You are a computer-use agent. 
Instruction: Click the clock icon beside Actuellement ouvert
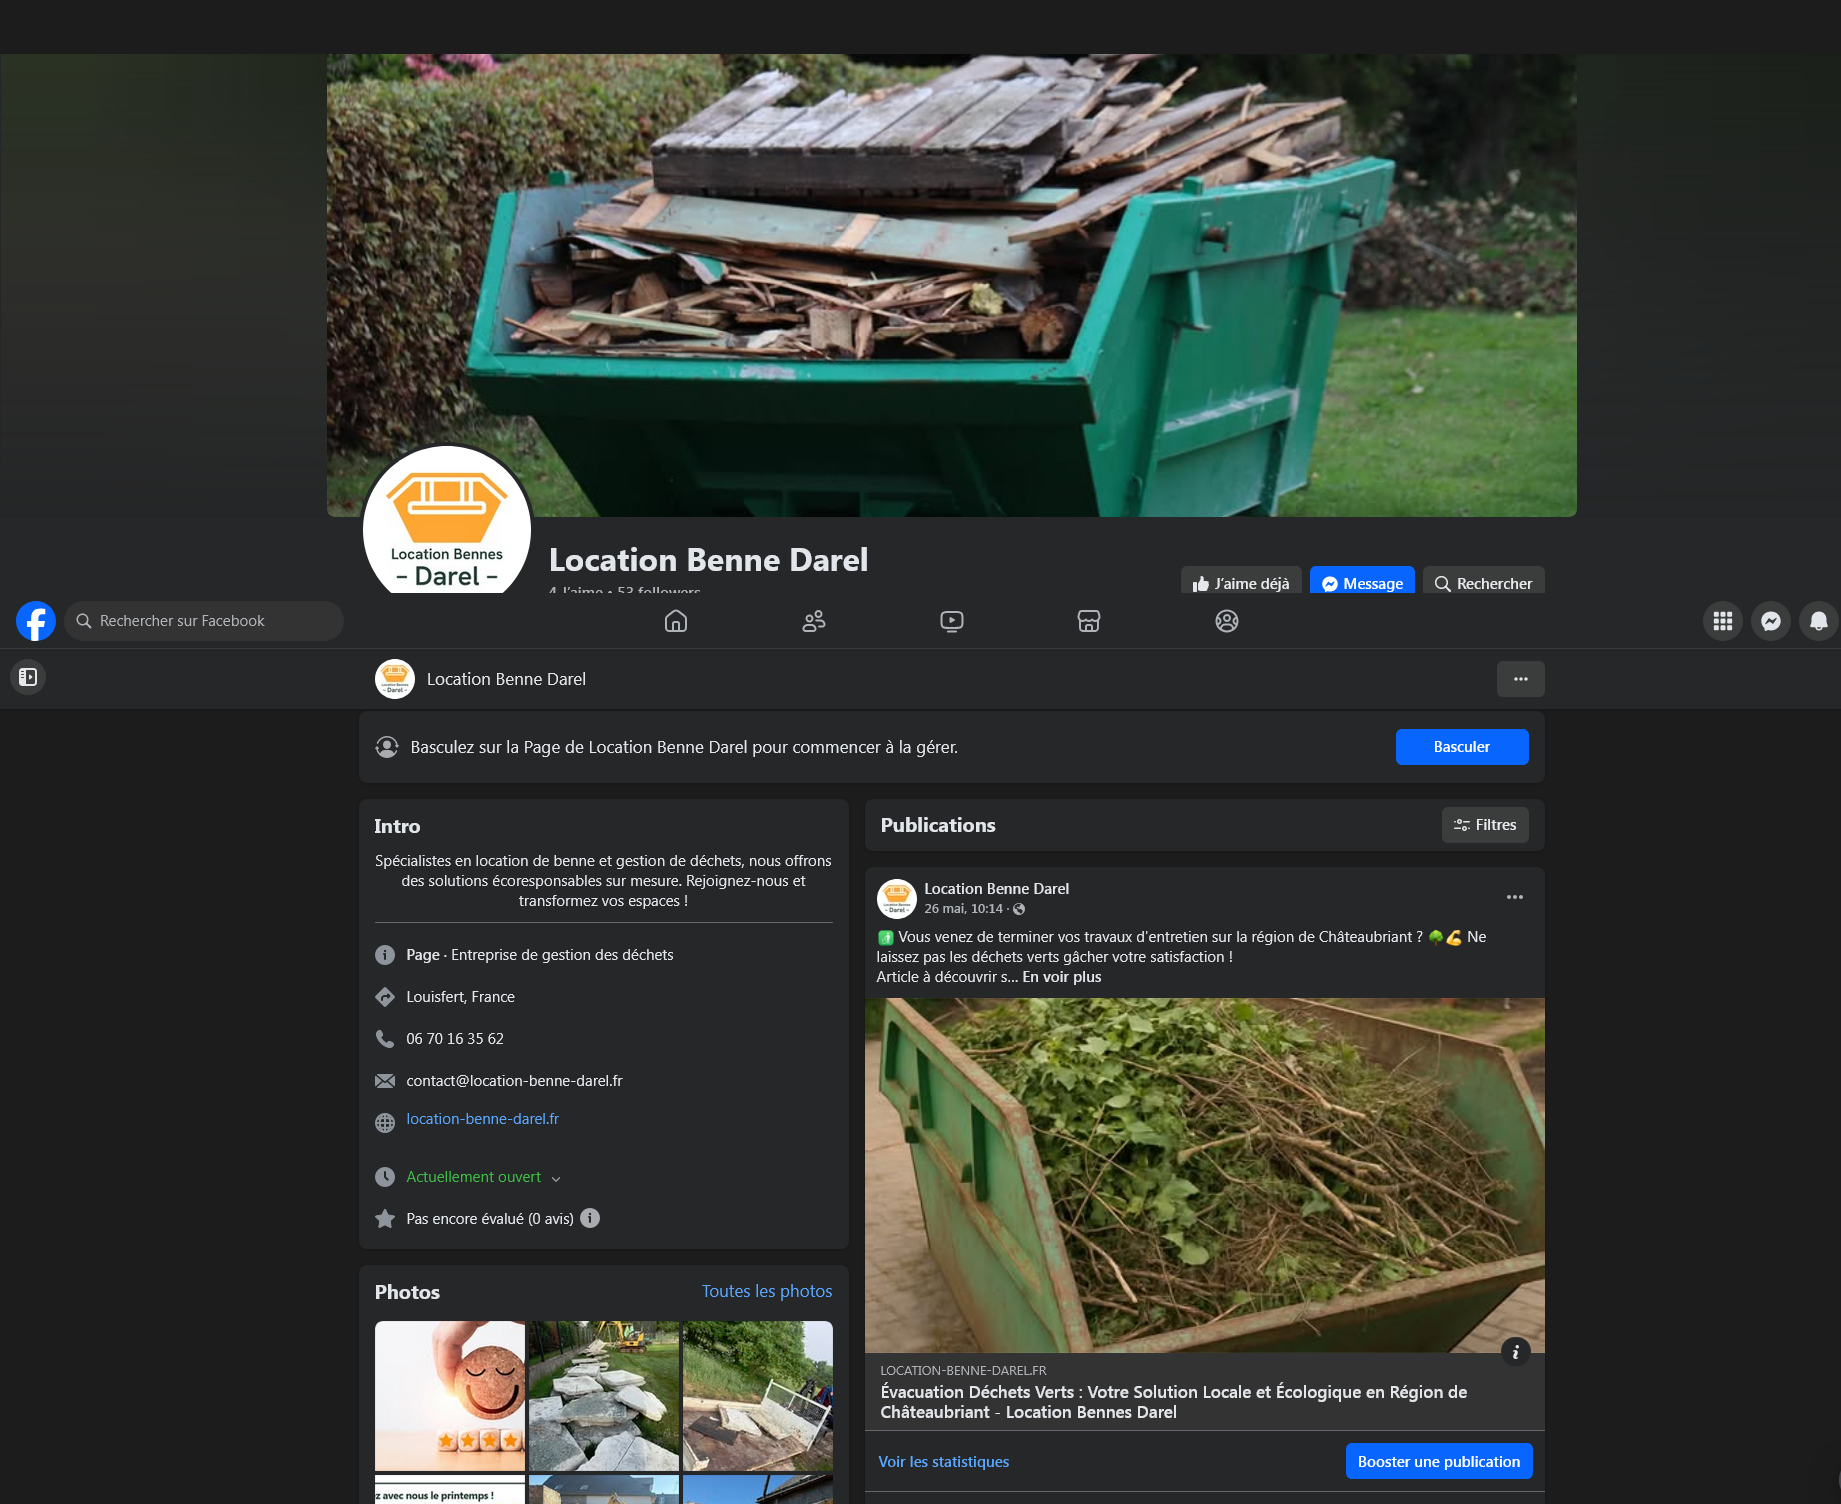385,1177
